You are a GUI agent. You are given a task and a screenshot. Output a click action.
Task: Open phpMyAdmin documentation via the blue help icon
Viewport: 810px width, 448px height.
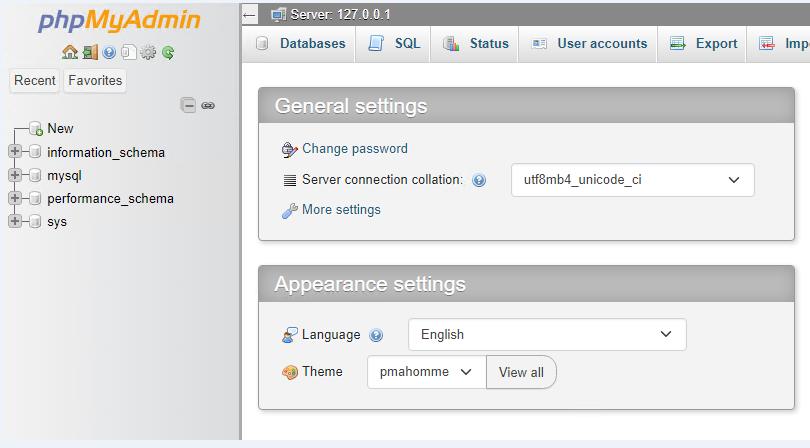tap(109, 52)
